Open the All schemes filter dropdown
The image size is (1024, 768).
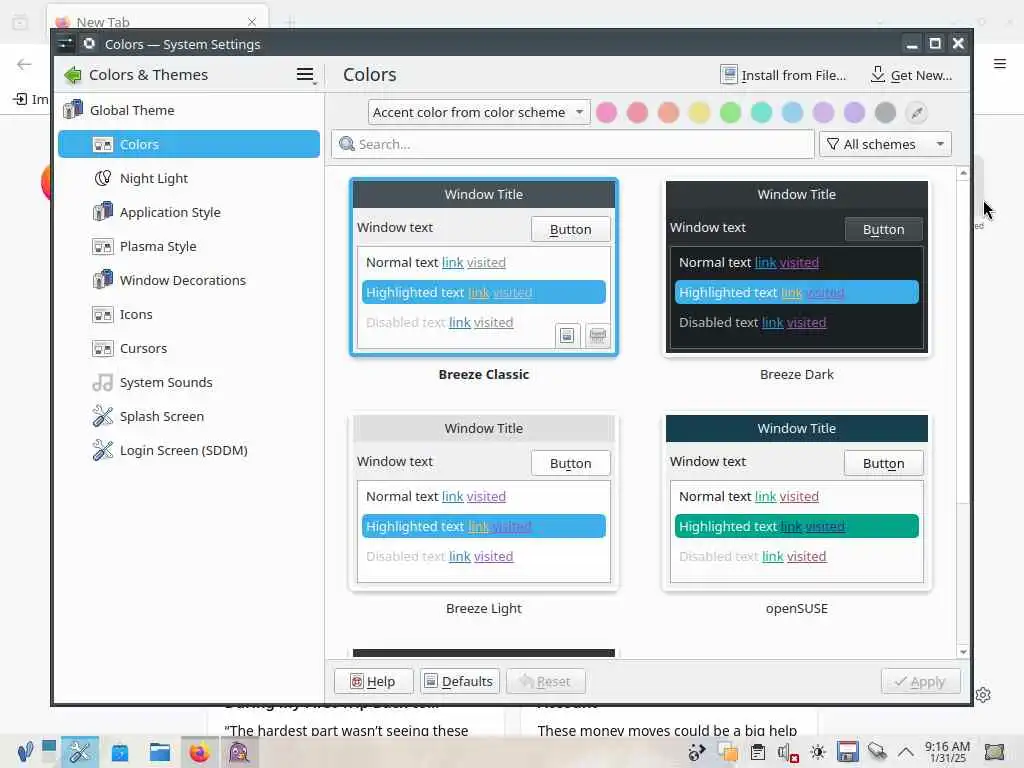click(x=885, y=144)
